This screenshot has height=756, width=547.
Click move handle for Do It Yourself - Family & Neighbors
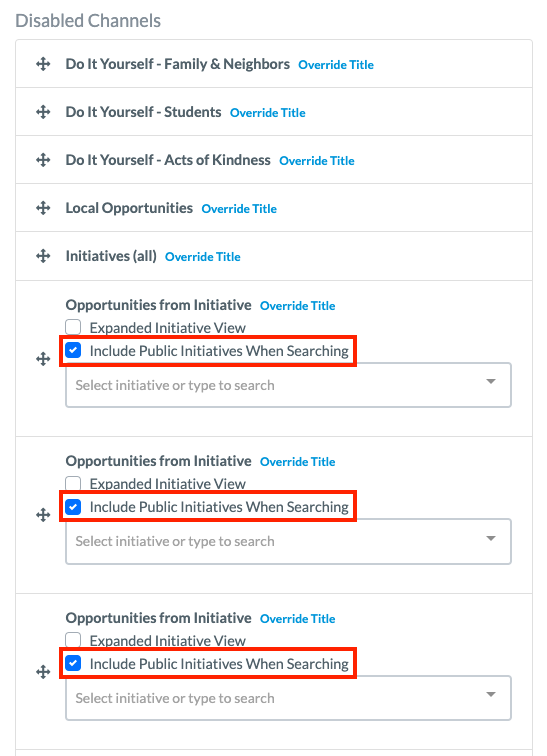point(43,64)
